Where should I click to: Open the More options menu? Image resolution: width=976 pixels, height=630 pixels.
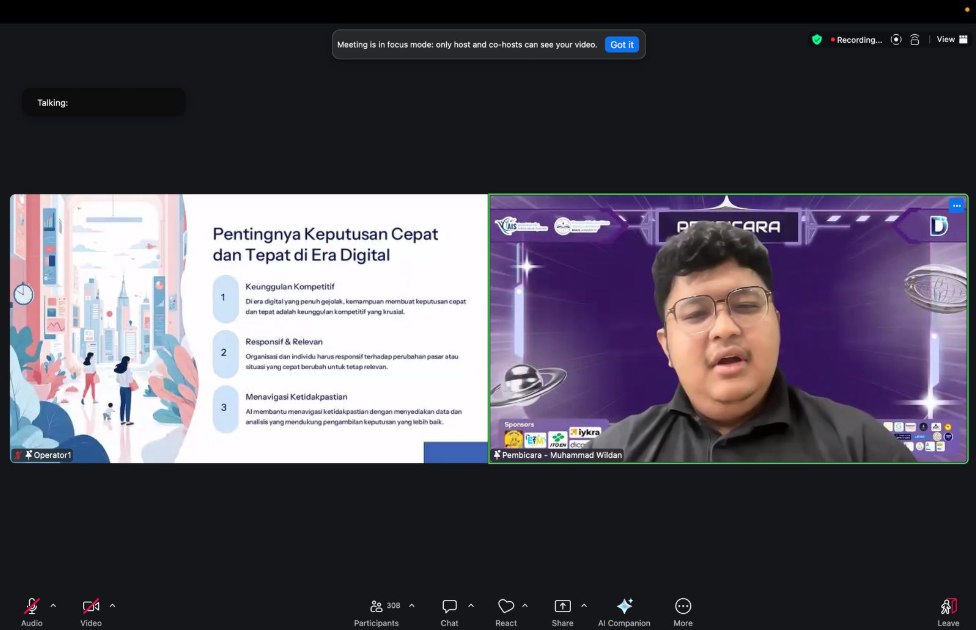click(683, 607)
